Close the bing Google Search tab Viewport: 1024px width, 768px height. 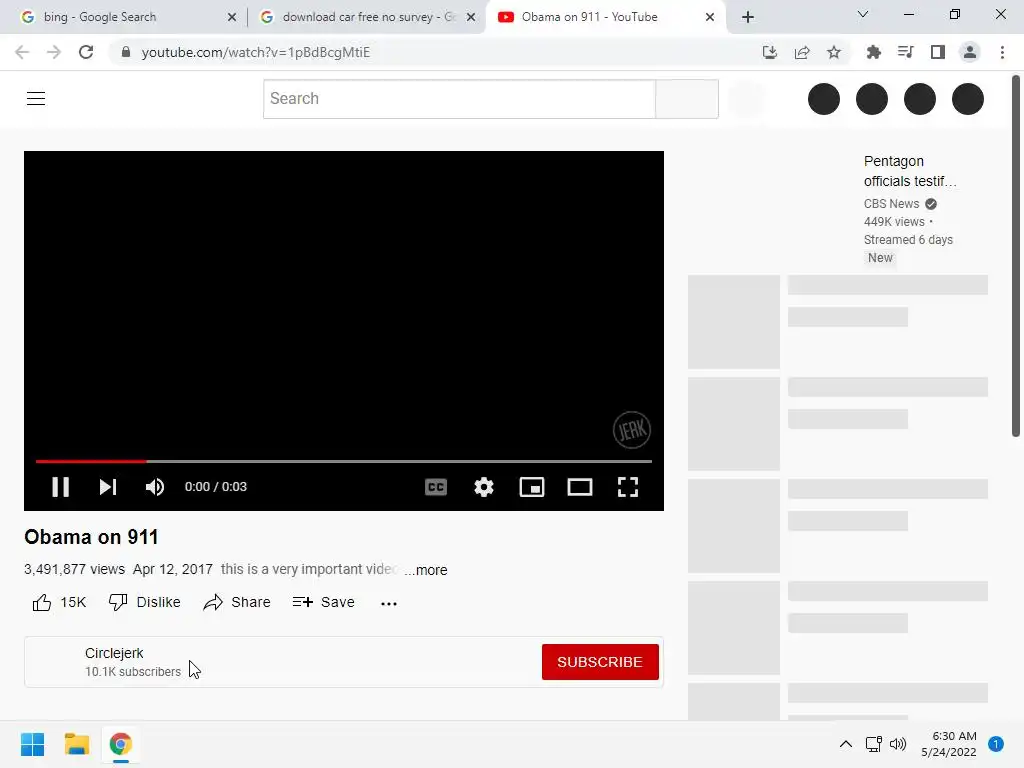point(232,18)
